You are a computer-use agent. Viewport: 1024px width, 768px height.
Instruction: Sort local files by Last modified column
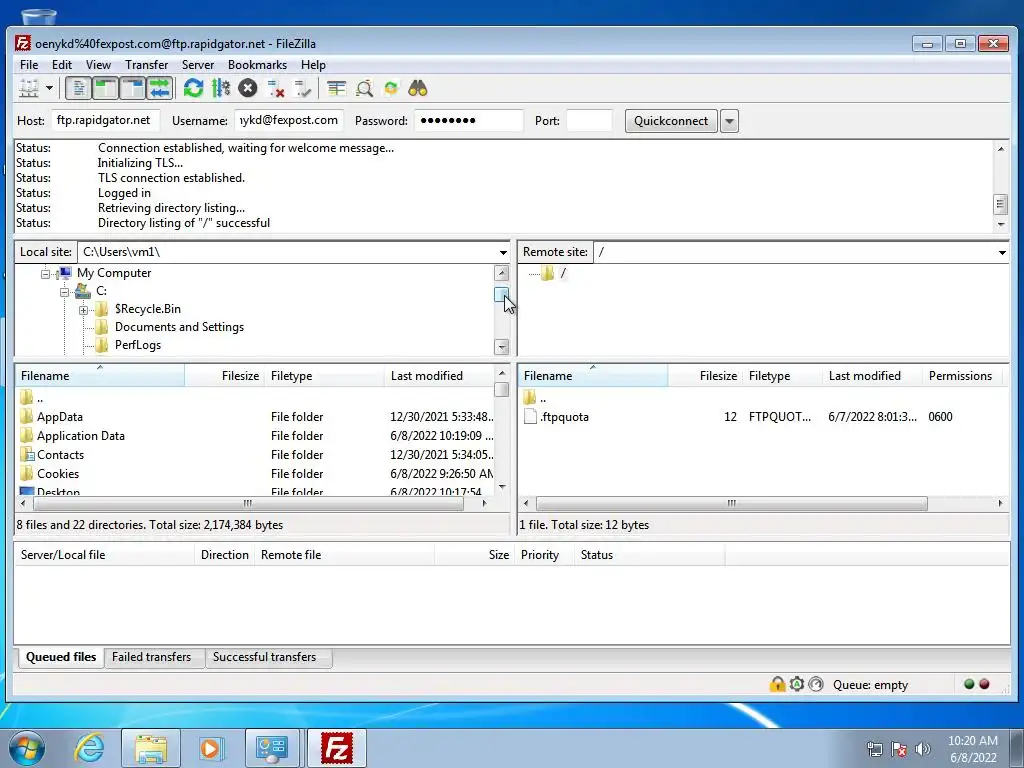439,376
